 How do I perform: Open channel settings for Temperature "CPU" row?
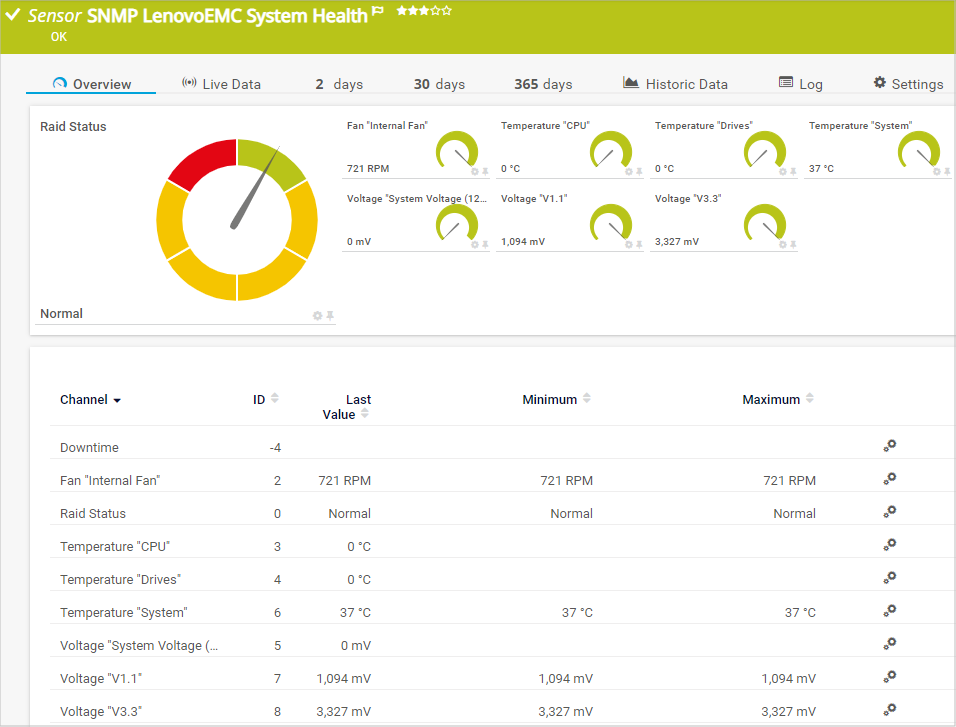[889, 545]
